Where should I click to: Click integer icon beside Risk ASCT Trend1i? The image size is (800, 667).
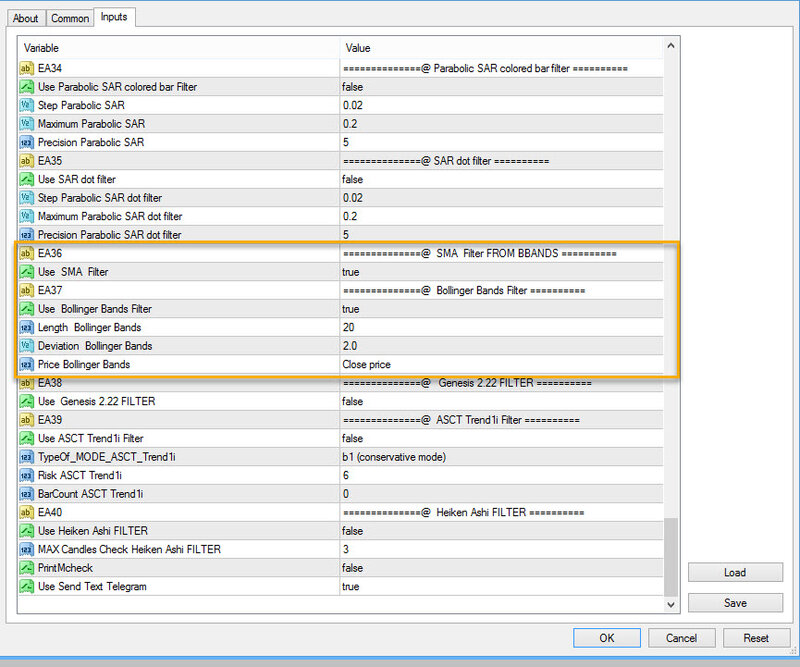pos(27,476)
